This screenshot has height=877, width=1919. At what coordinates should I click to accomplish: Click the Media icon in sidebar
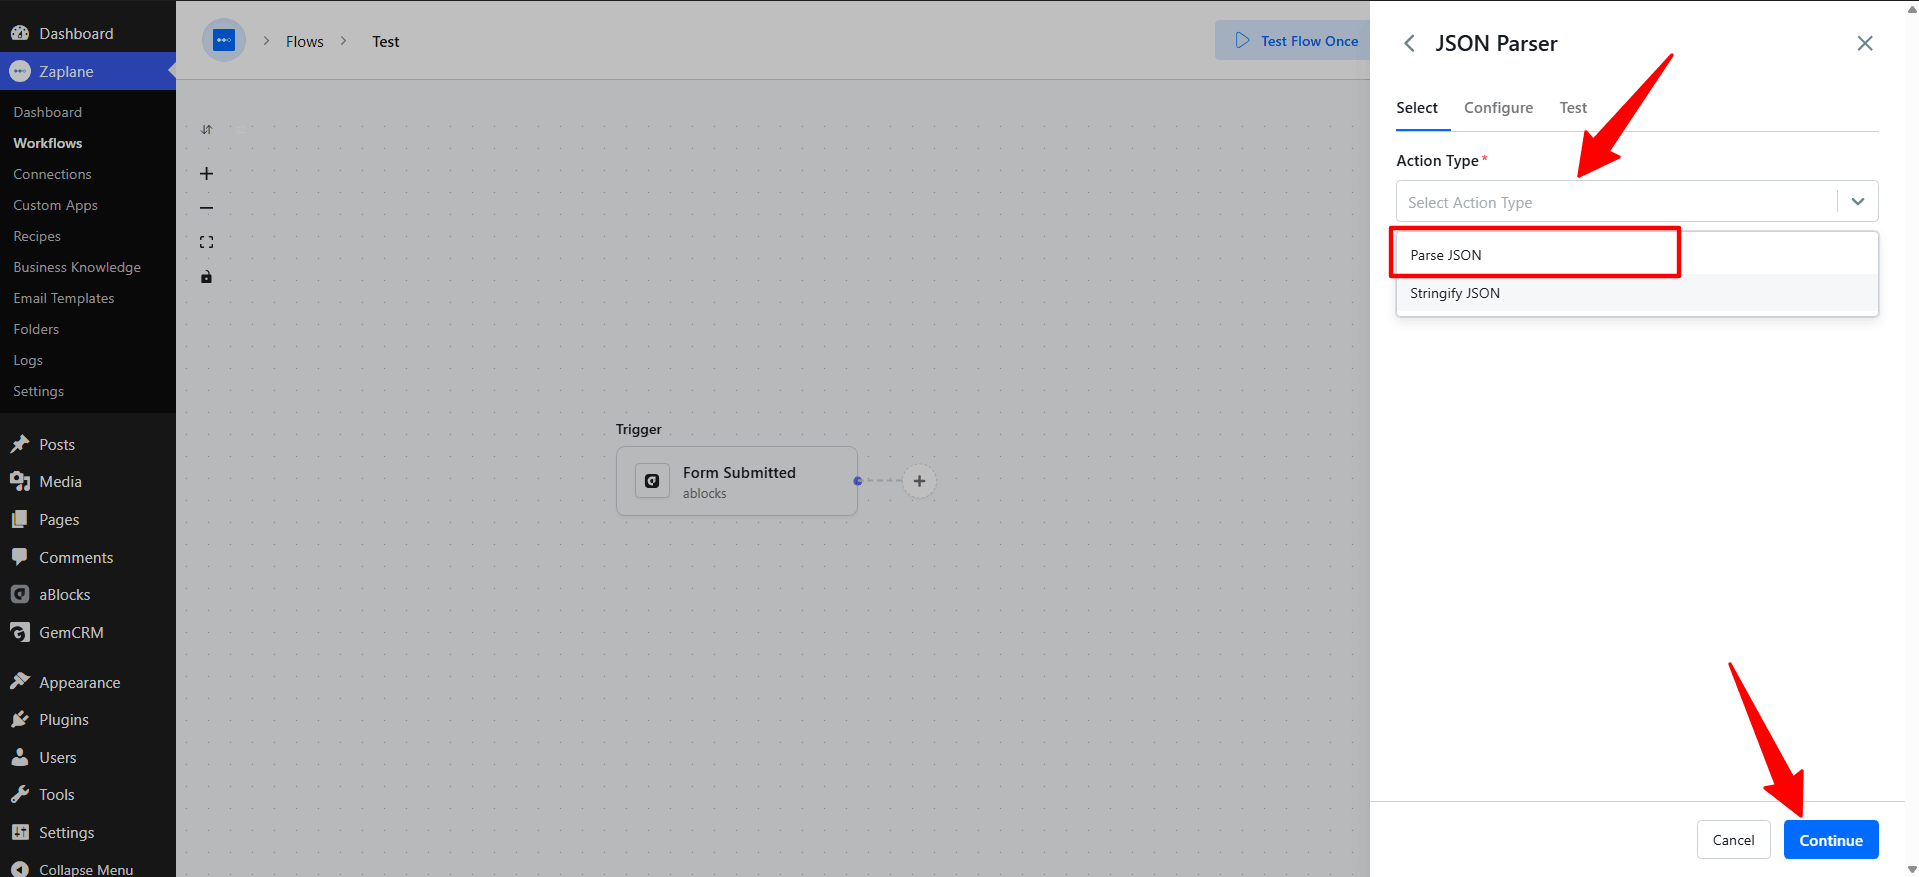coord(20,481)
